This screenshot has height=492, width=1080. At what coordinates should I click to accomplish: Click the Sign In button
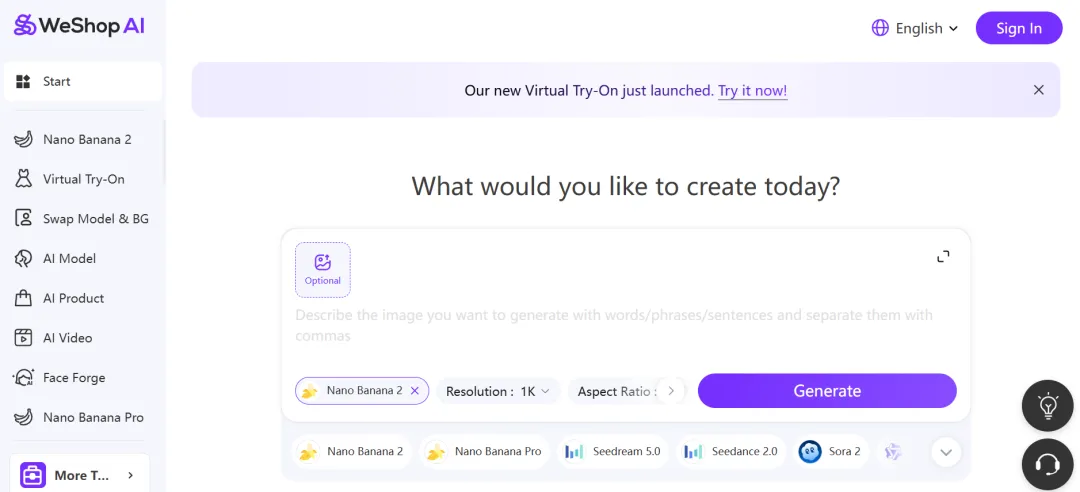point(1019,28)
